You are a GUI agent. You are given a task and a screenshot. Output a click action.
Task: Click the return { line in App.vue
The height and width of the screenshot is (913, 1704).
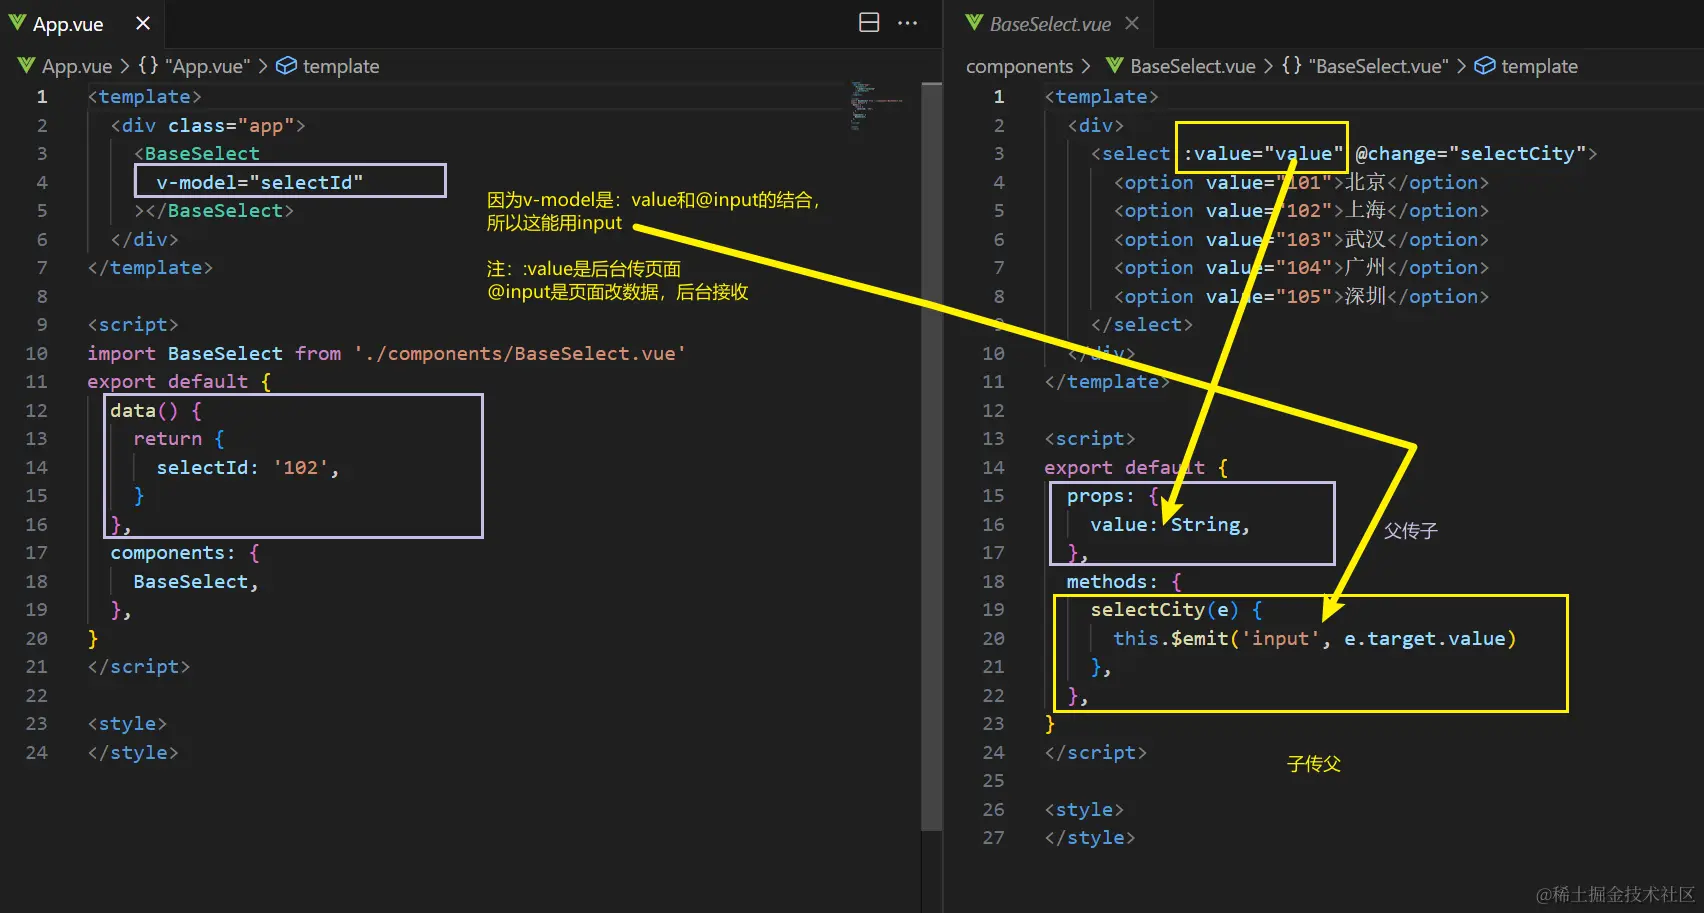(x=179, y=438)
